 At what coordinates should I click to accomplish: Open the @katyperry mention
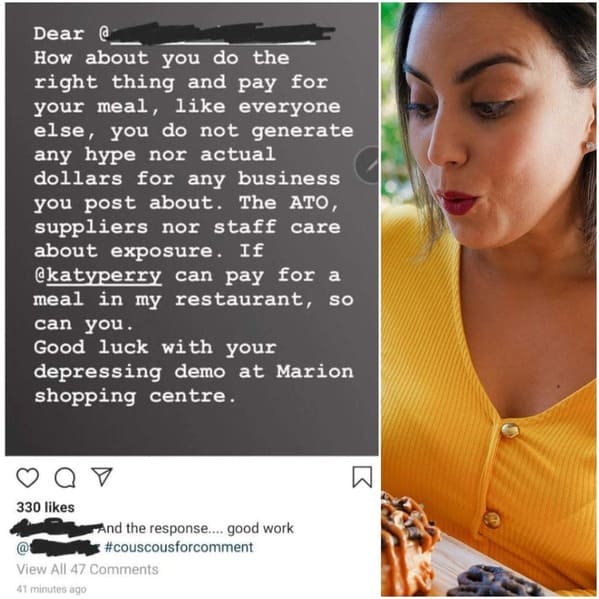click(98, 275)
